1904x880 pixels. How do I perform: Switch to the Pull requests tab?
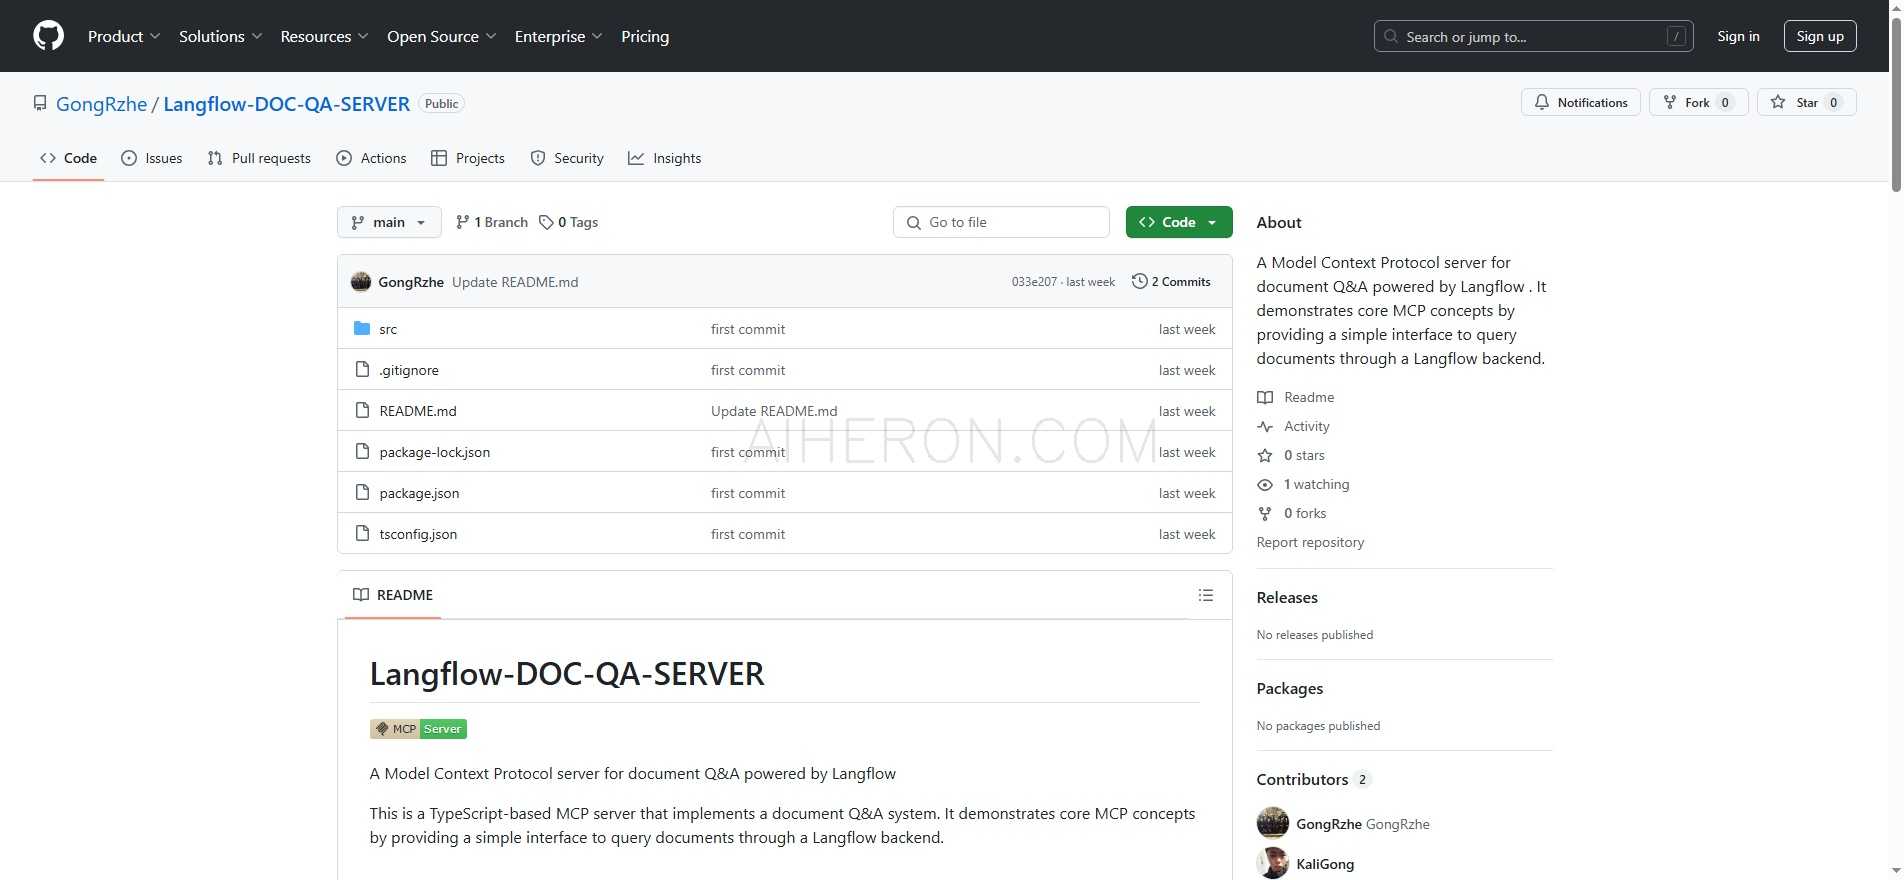[x=259, y=158]
